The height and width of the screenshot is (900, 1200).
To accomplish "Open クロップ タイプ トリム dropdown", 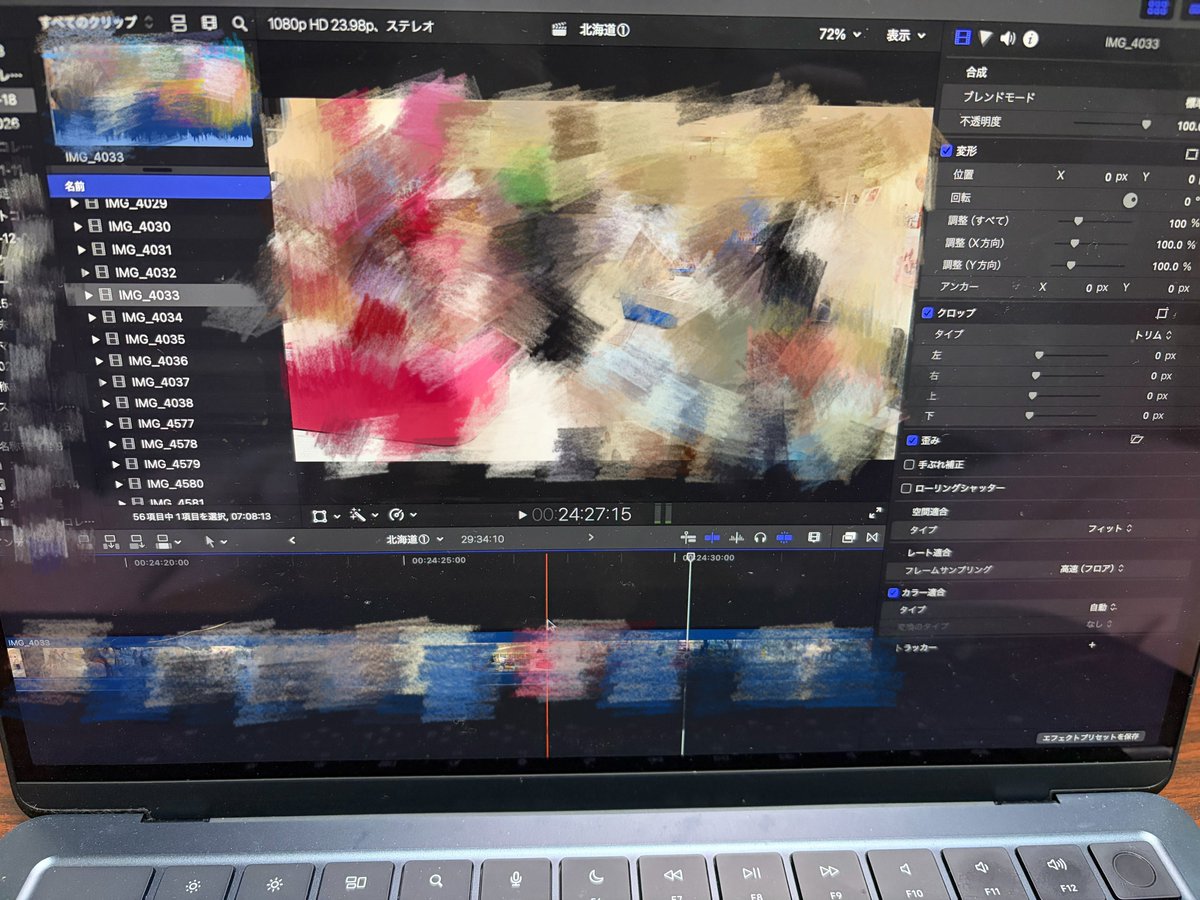I will click(x=1152, y=335).
